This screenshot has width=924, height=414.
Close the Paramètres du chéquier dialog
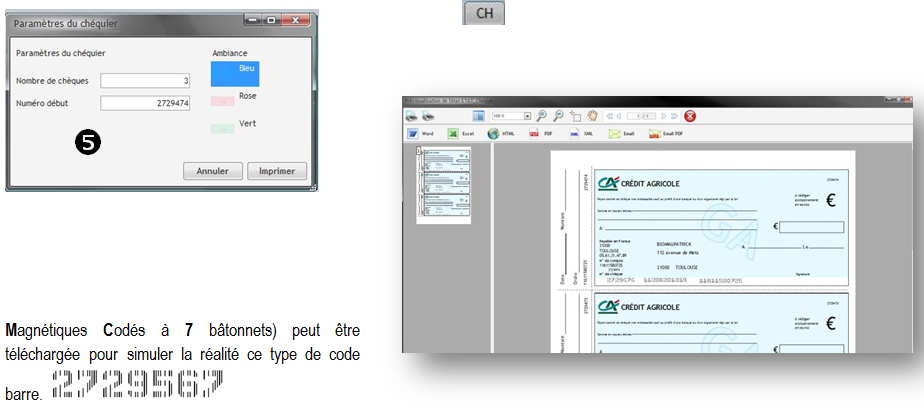[295, 19]
